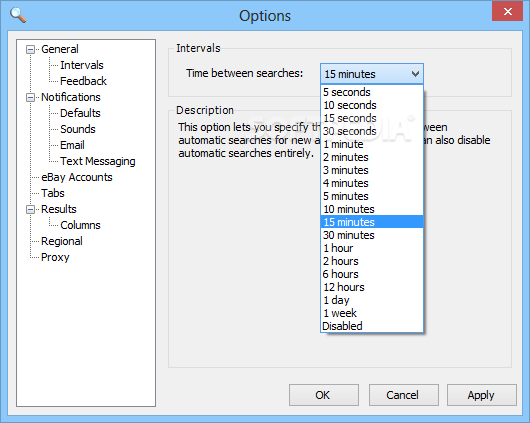Choose 1 minute from the interval list

pyautogui.click(x=372, y=144)
